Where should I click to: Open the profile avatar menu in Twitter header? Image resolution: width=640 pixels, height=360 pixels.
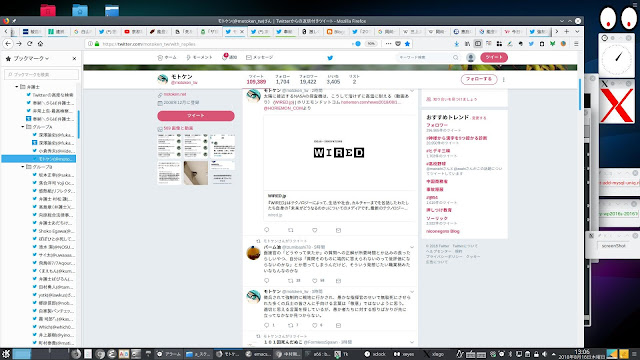[470, 58]
